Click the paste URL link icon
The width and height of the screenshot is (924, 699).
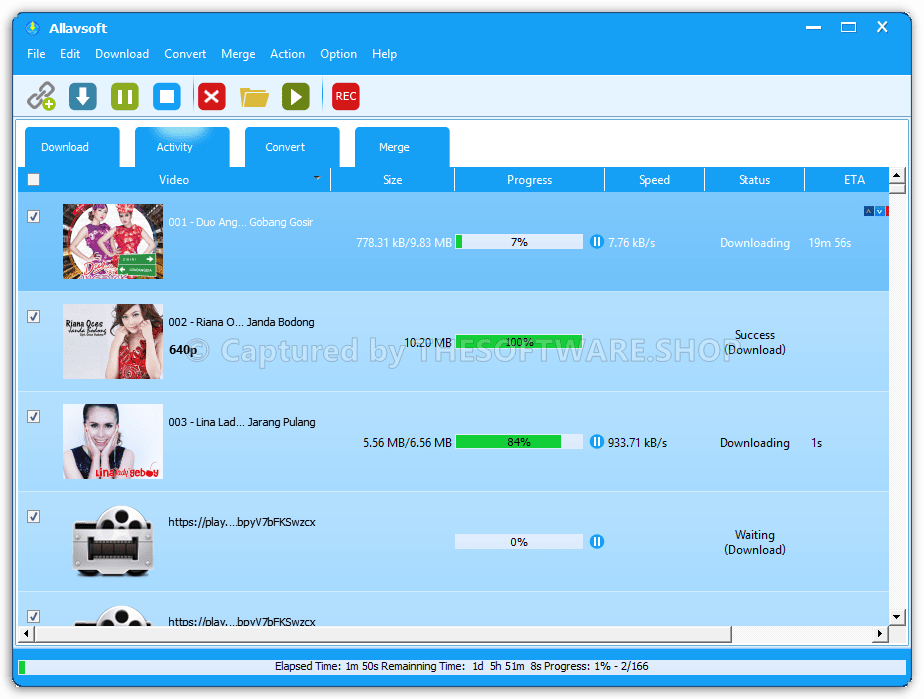click(41, 97)
